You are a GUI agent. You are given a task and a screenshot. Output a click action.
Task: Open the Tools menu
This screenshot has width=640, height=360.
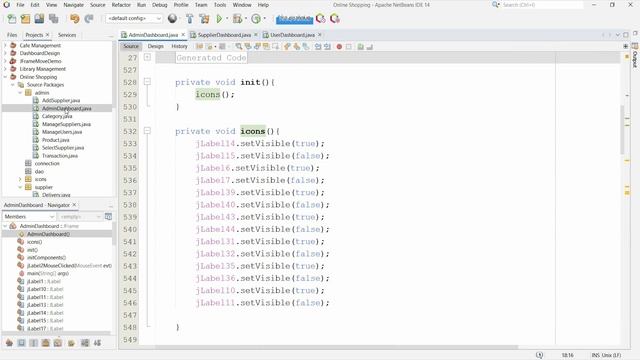click(x=220, y=5)
